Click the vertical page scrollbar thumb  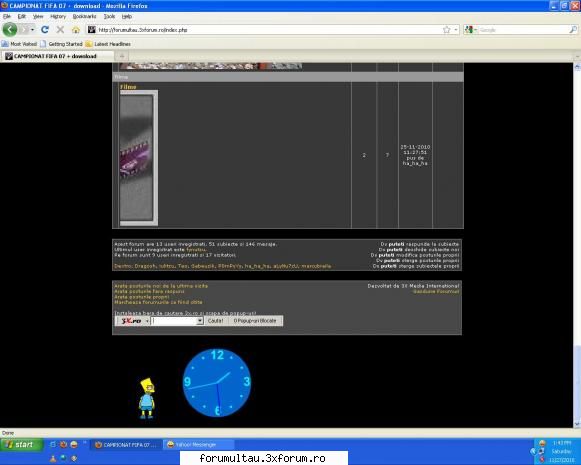click(577, 382)
